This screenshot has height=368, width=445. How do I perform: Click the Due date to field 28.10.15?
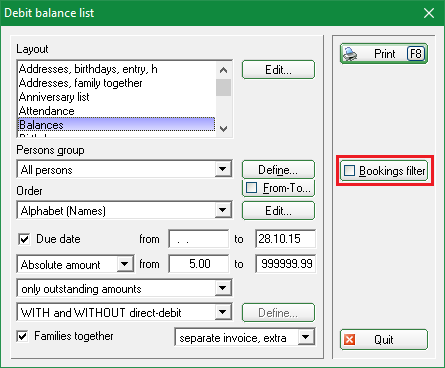pos(286,239)
